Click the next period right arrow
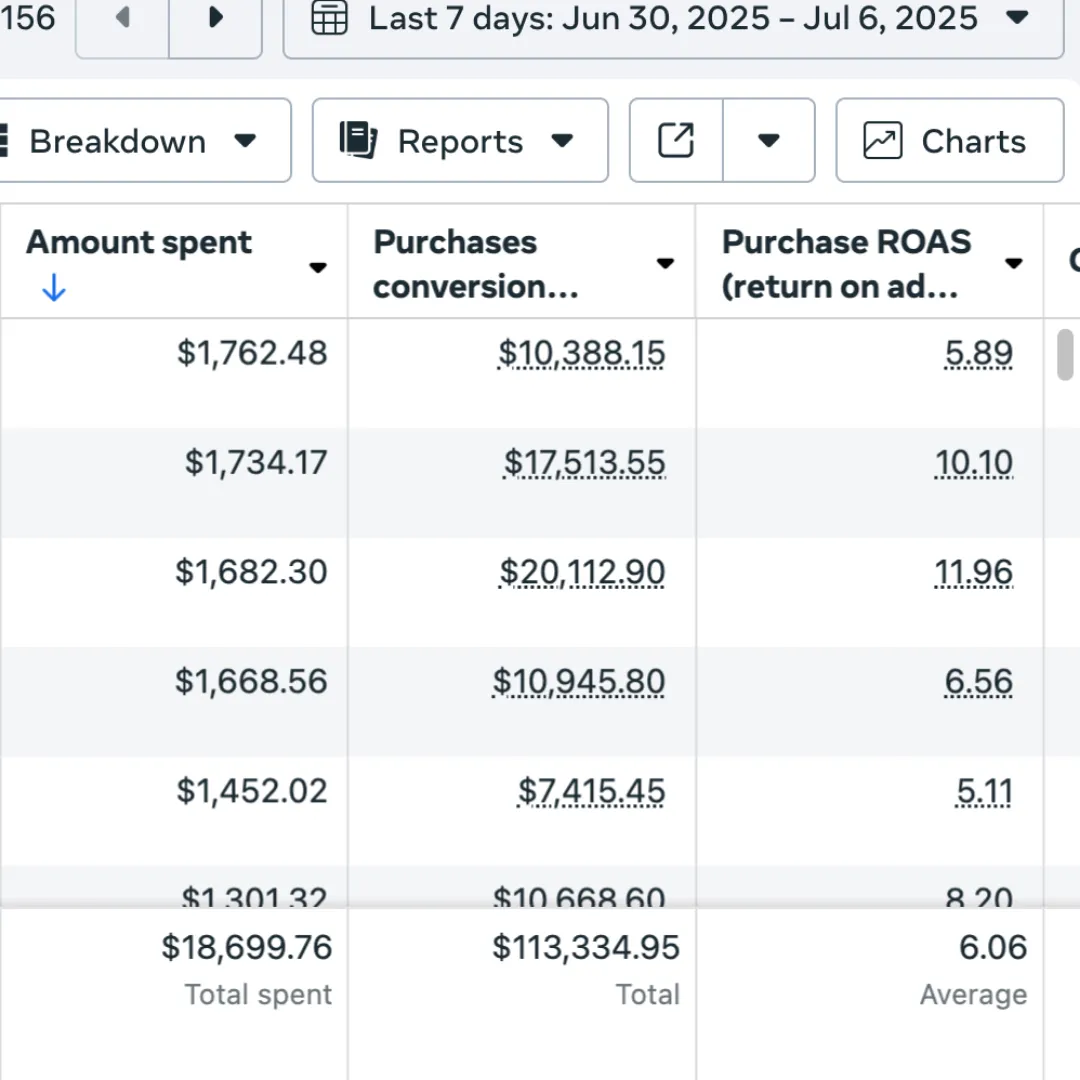 click(x=215, y=19)
